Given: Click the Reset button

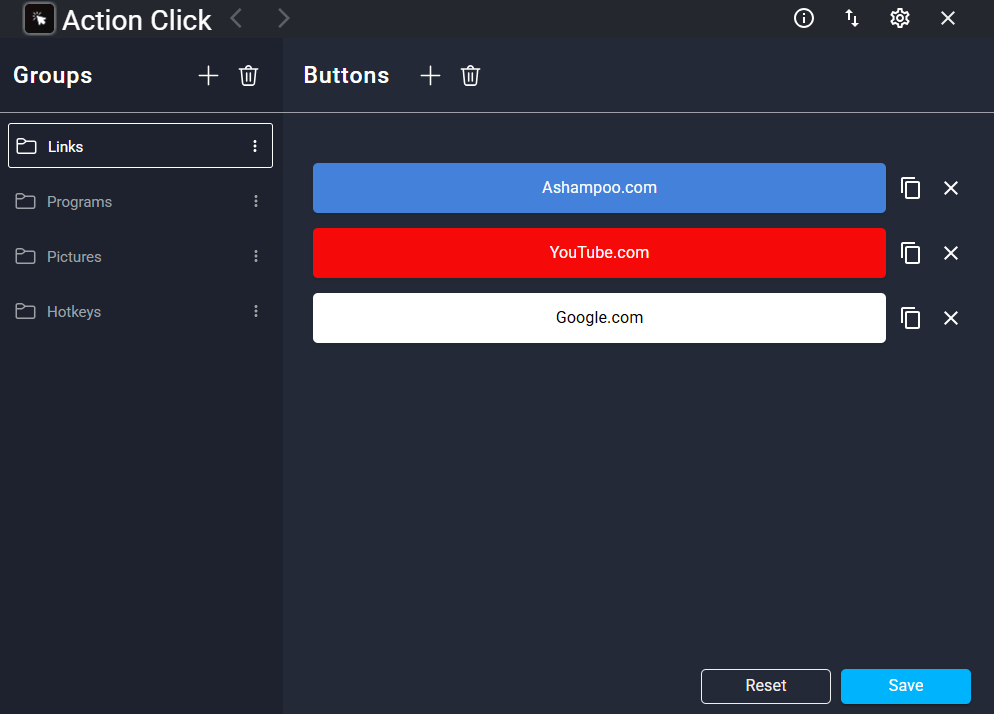Looking at the screenshot, I should [x=765, y=686].
